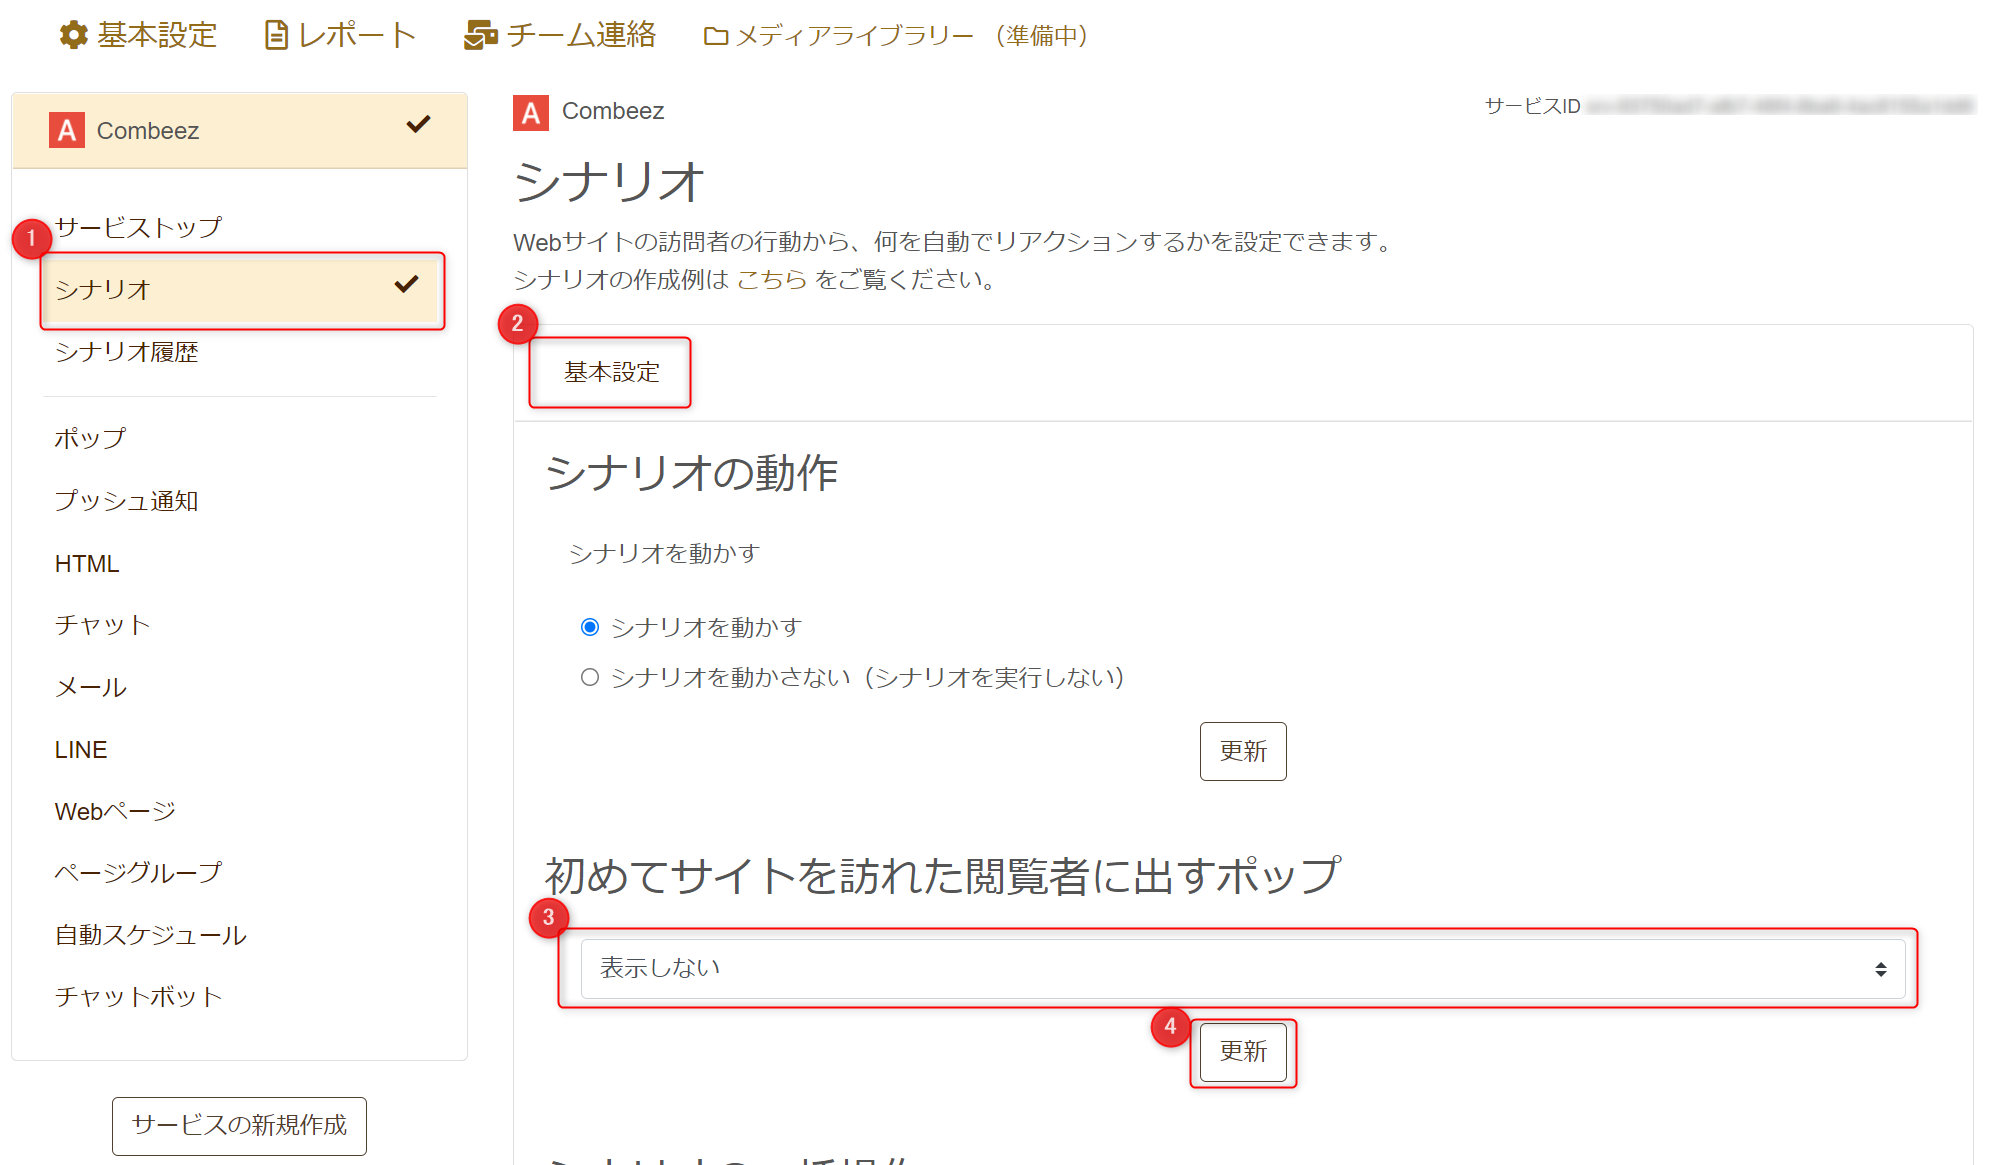Click the シナリオ page heading

point(609,183)
